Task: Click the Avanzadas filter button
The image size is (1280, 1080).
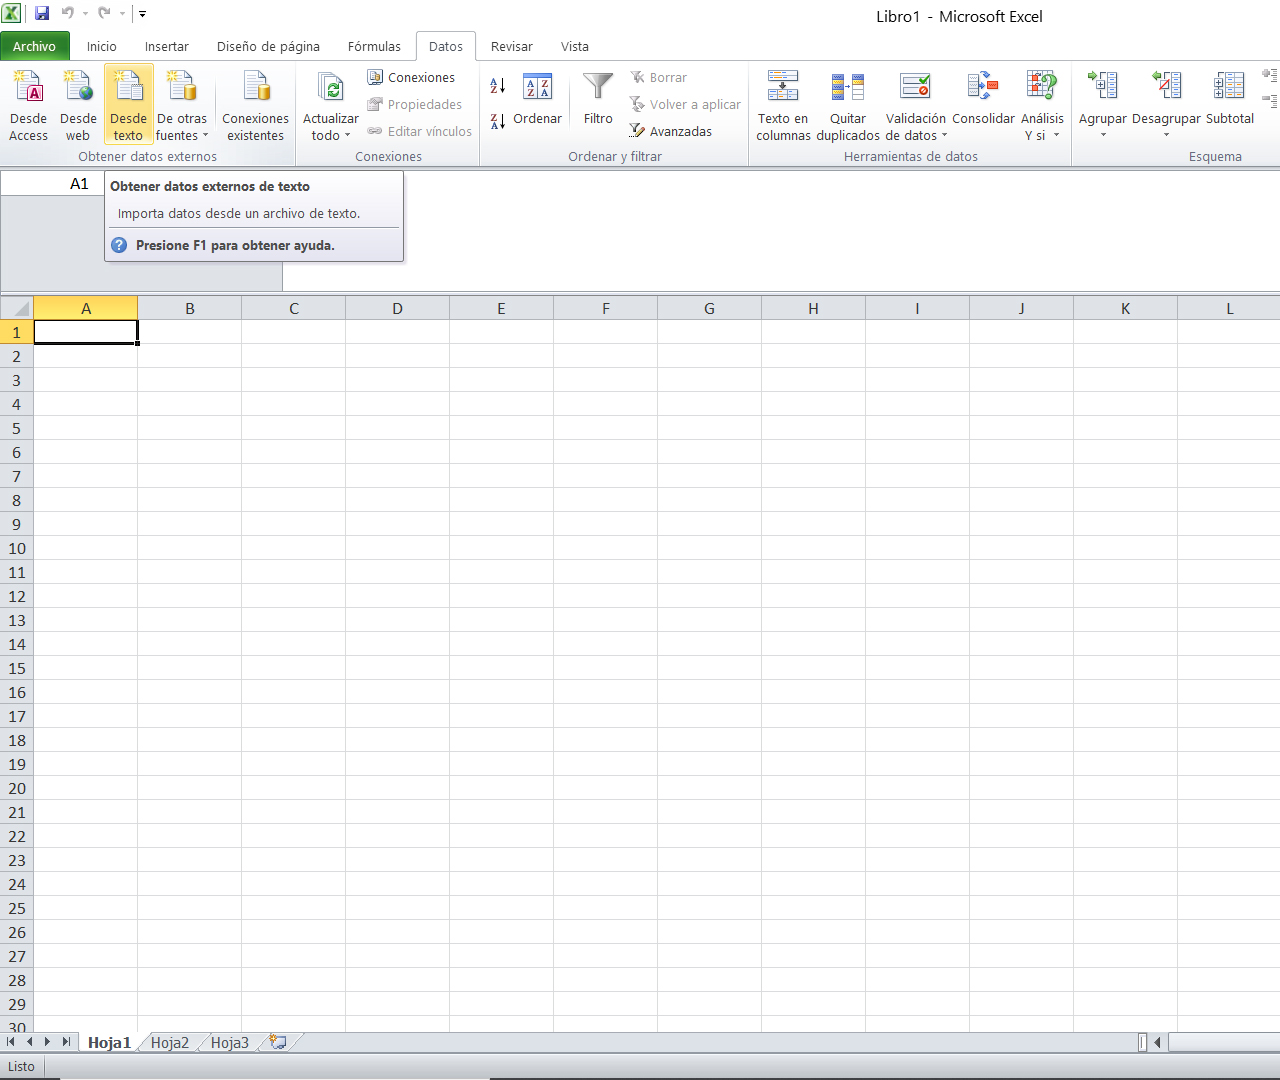Action: [x=670, y=131]
